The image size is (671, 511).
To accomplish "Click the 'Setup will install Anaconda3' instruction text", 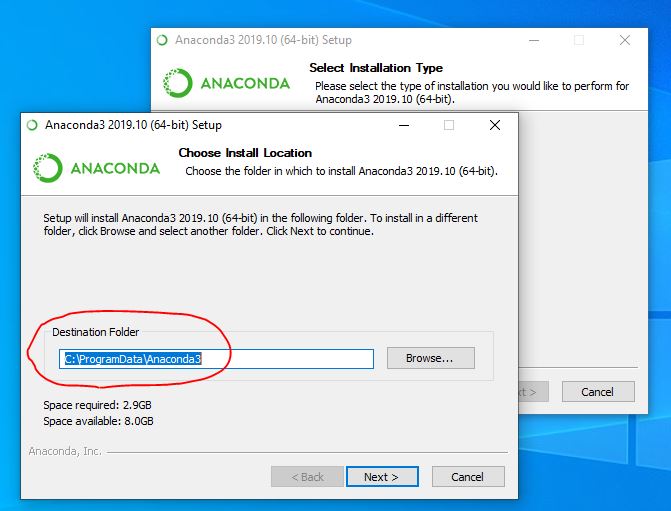I will click(x=260, y=224).
